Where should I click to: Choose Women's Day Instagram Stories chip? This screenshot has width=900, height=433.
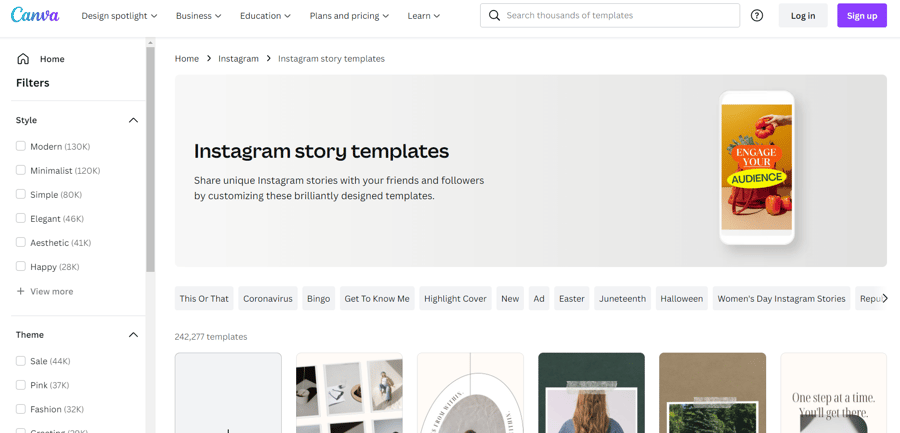coord(782,299)
